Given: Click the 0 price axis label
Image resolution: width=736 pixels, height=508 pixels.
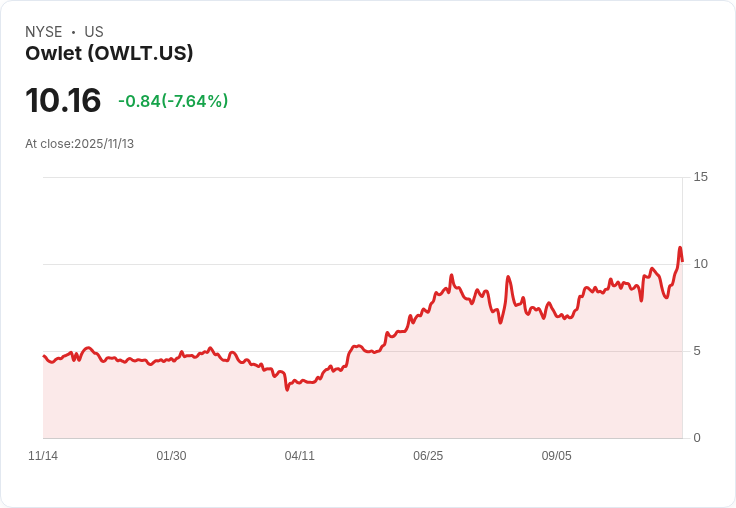Looking at the screenshot, I should (697, 438).
